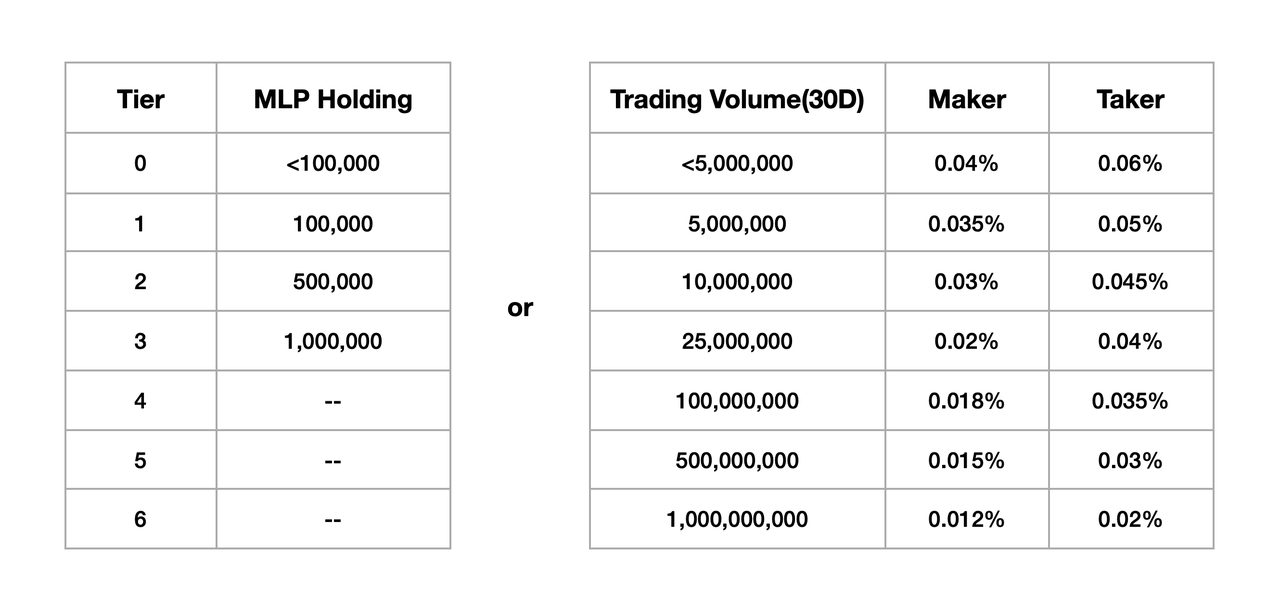Select the Taker column header
The height and width of the screenshot is (612, 1280).
1131,99
